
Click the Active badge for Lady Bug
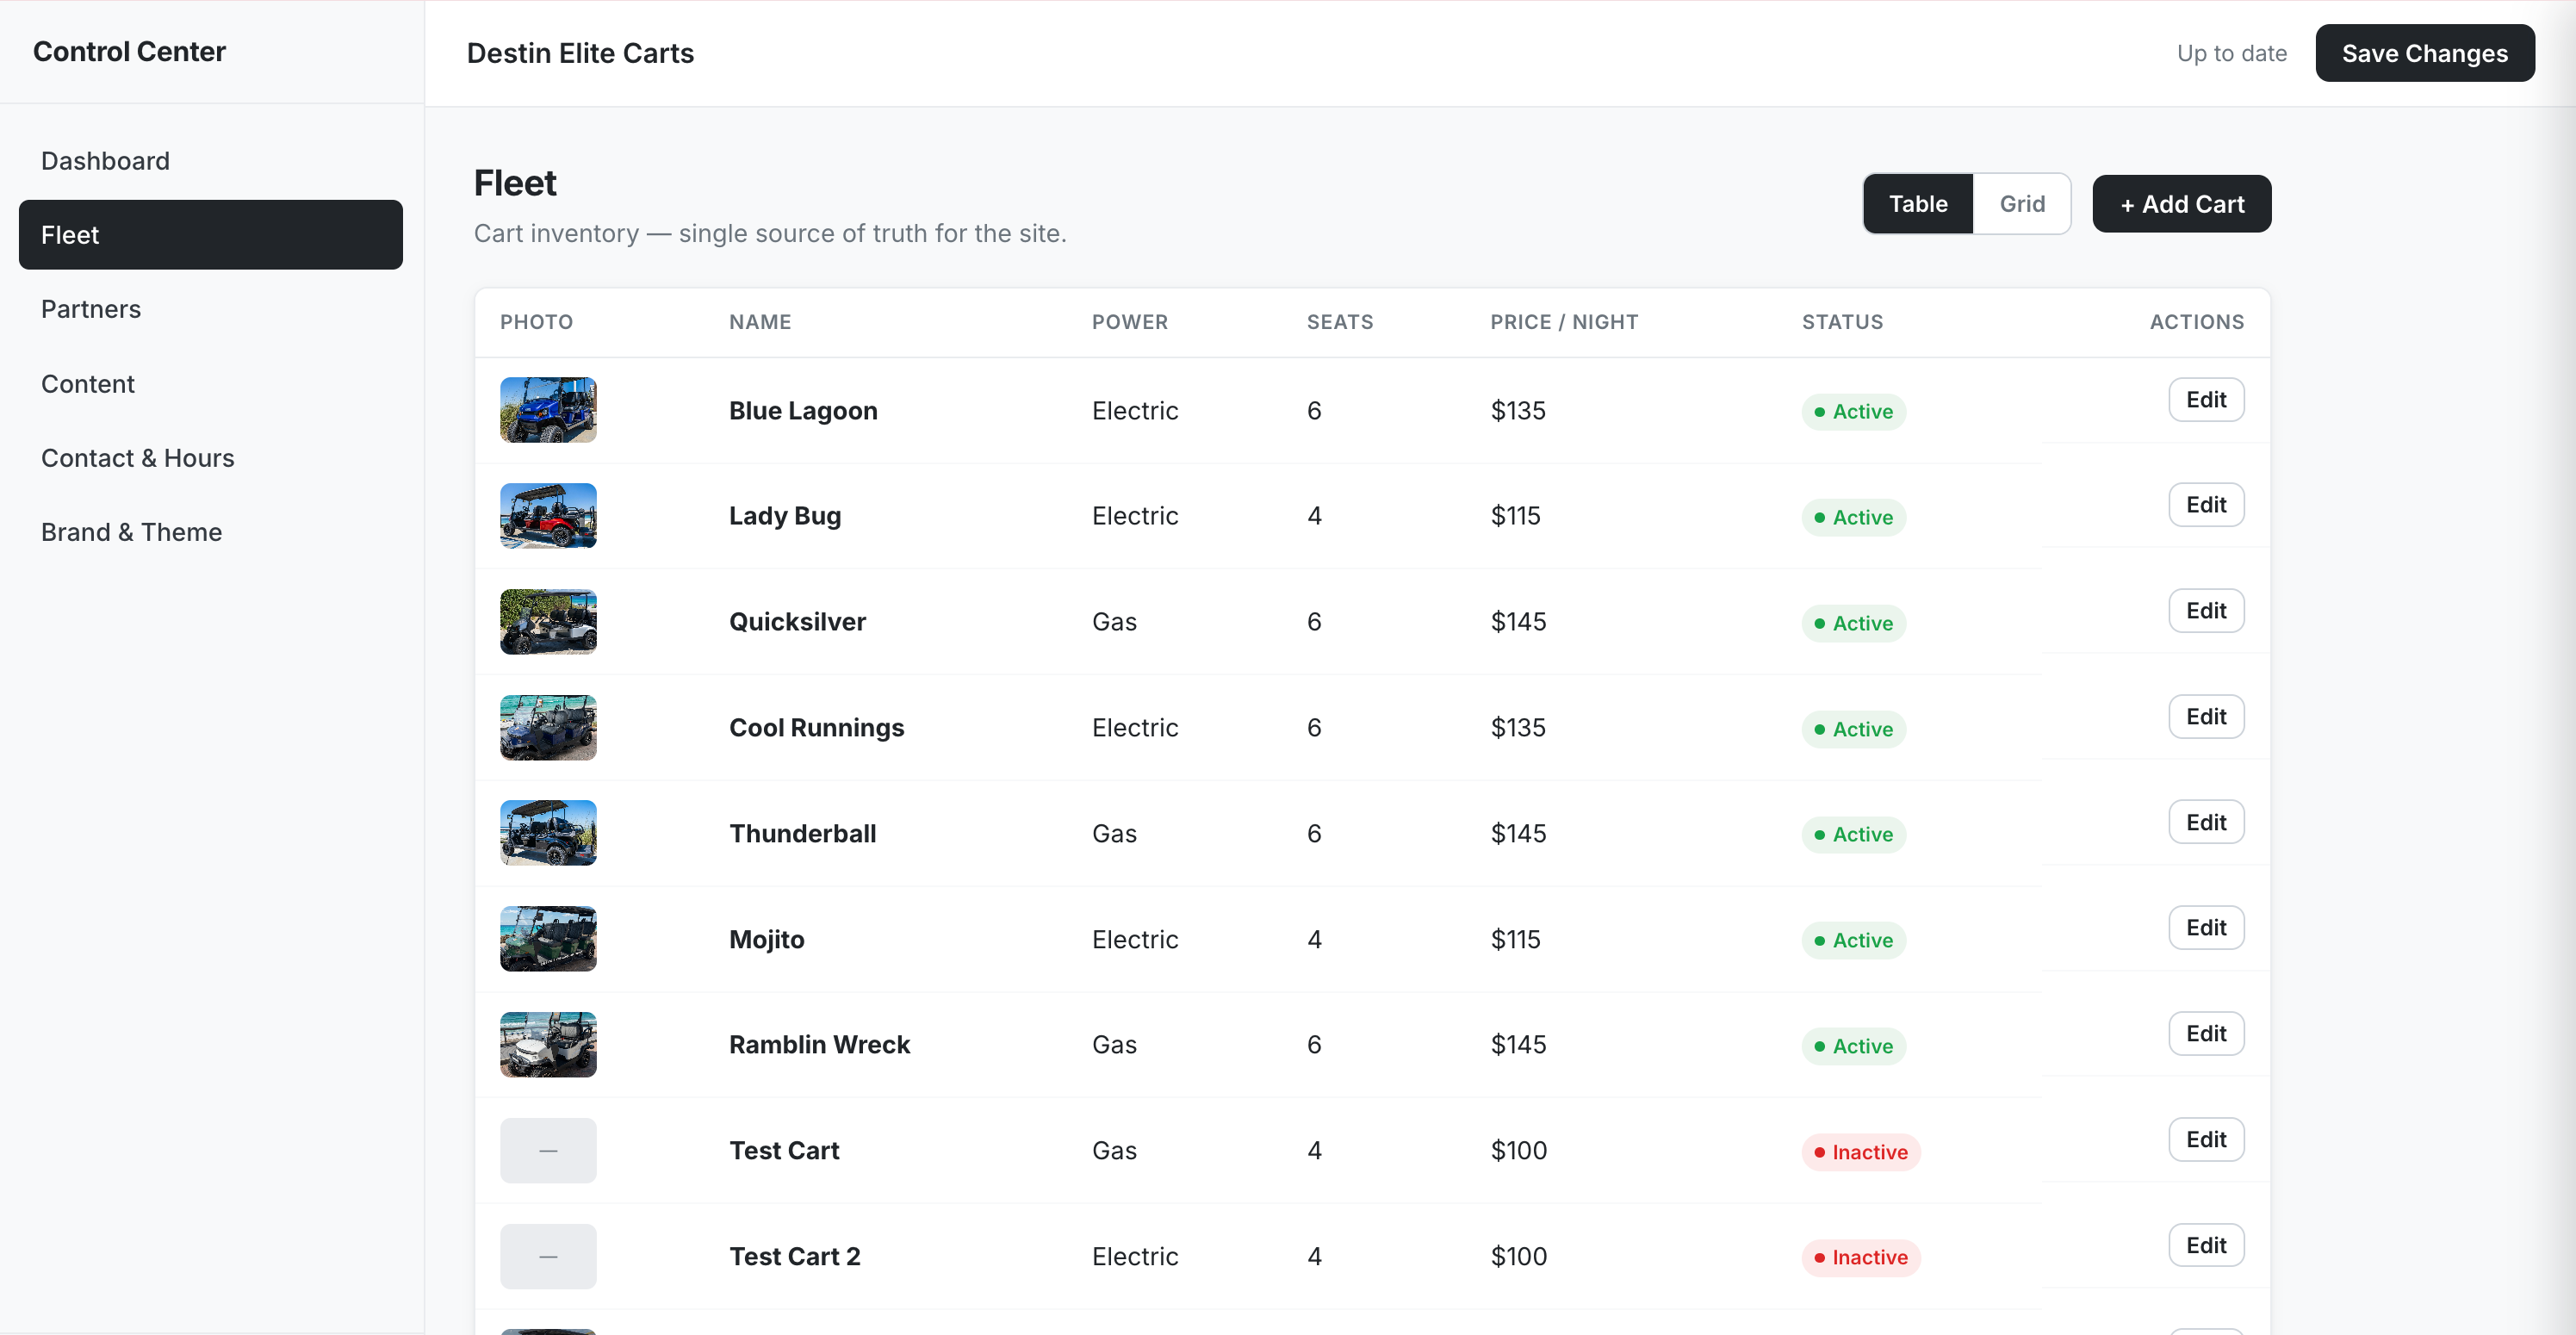tap(1853, 518)
